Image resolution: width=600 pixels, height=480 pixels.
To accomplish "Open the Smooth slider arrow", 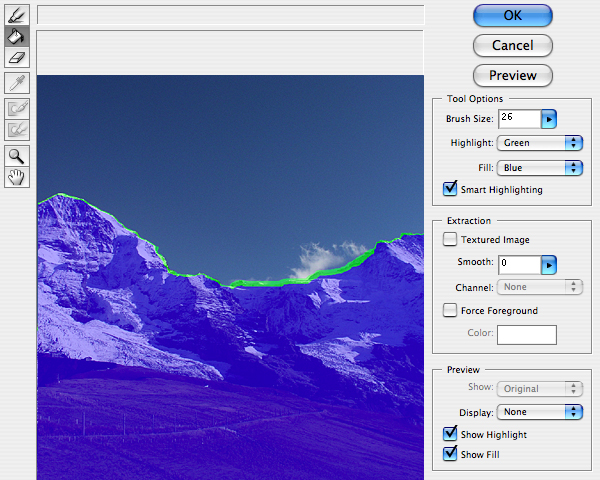I will pyautogui.click(x=549, y=265).
